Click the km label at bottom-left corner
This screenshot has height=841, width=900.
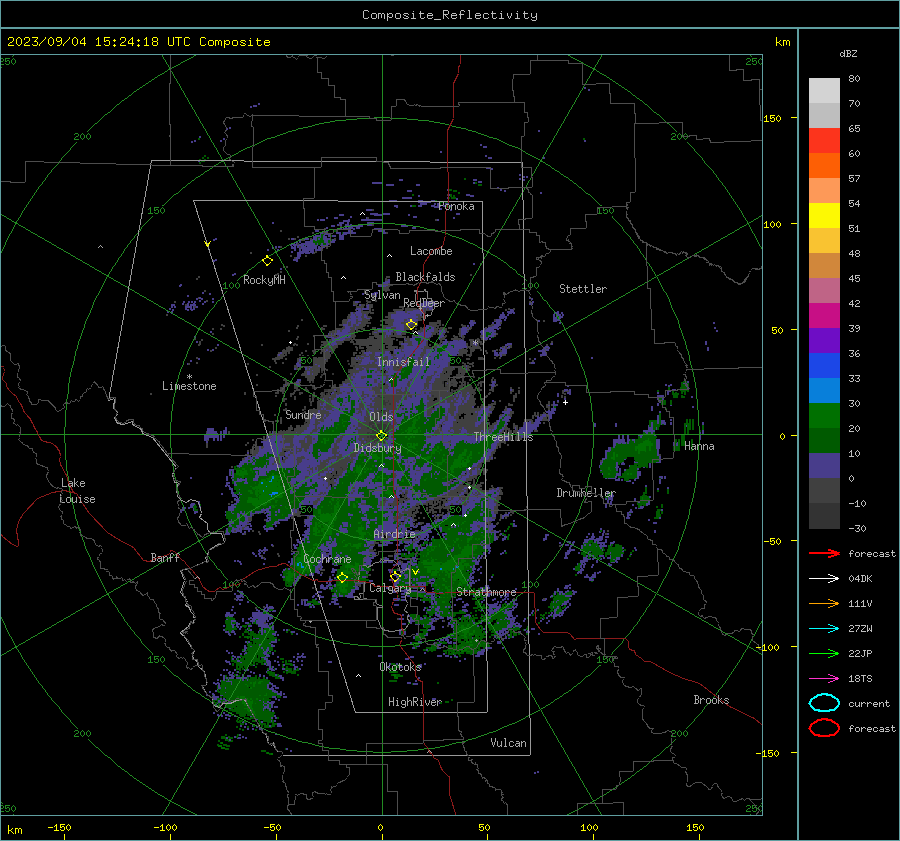click(14, 830)
